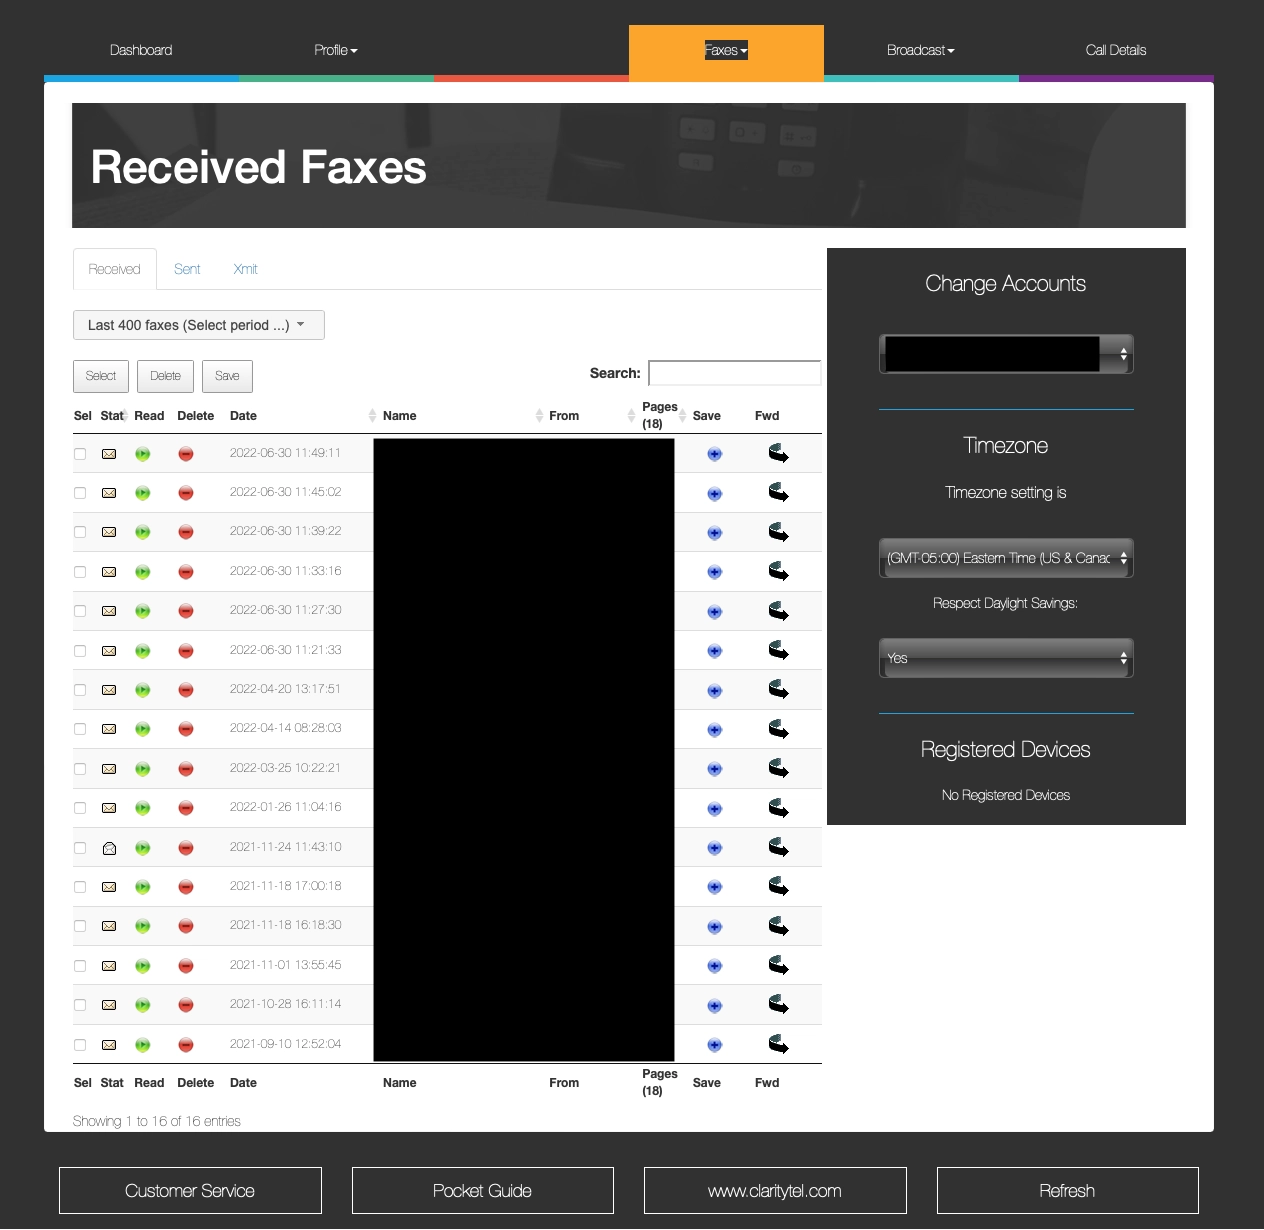Open the Call Details page
Image resolution: width=1264 pixels, height=1230 pixels.
[1116, 50]
